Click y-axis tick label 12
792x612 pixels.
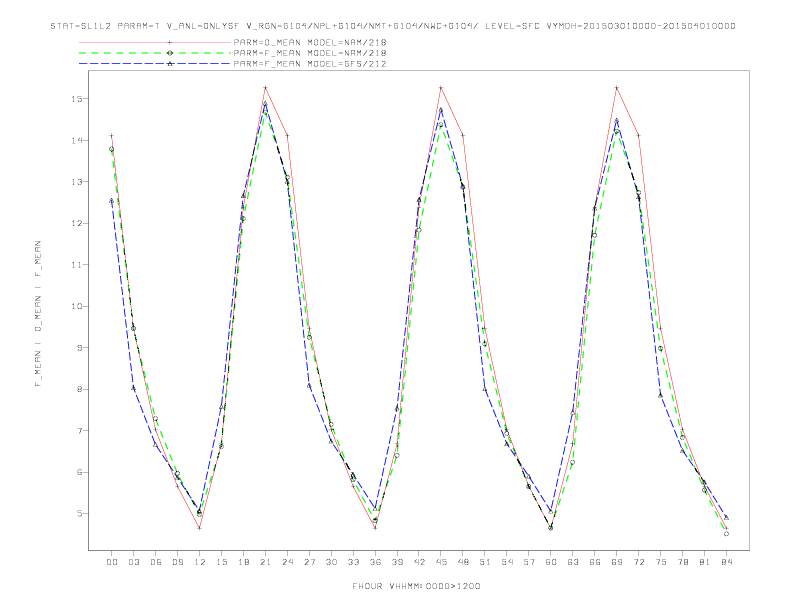tap(77, 223)
